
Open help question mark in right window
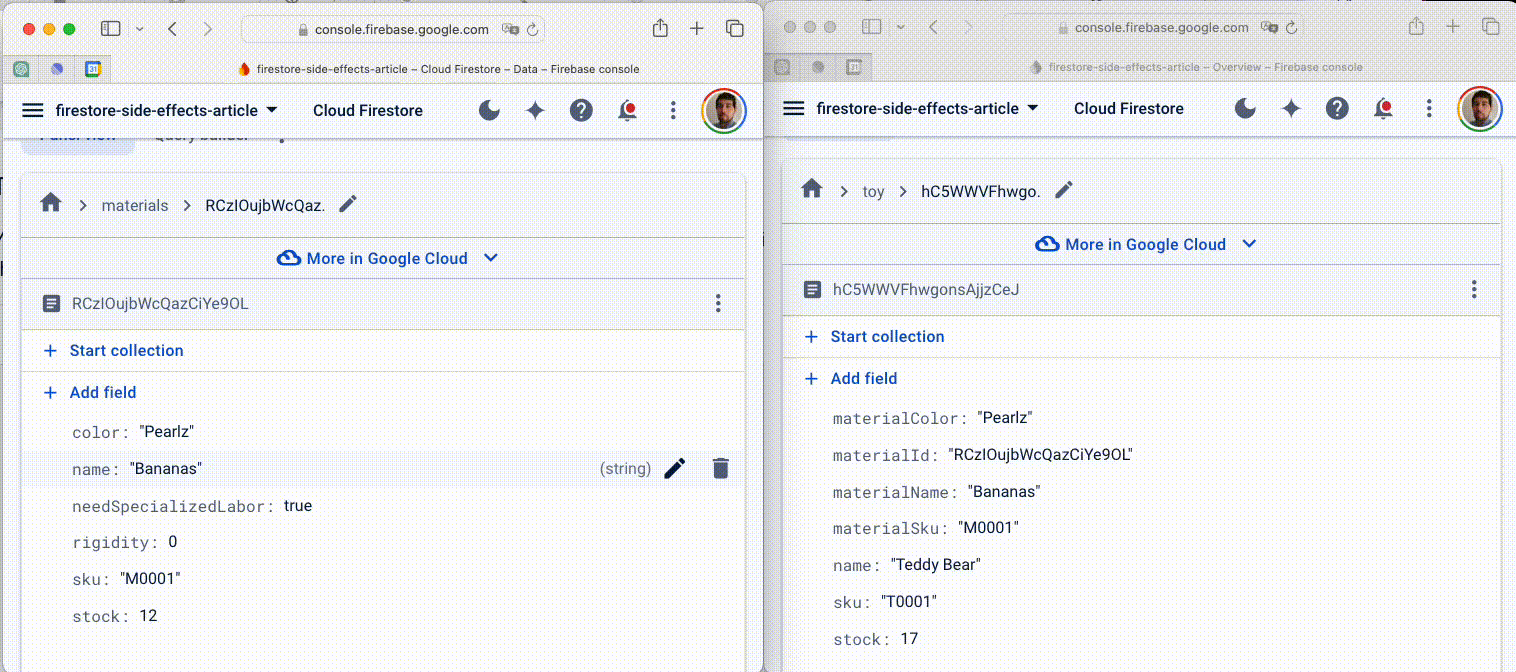(1337, 108)
